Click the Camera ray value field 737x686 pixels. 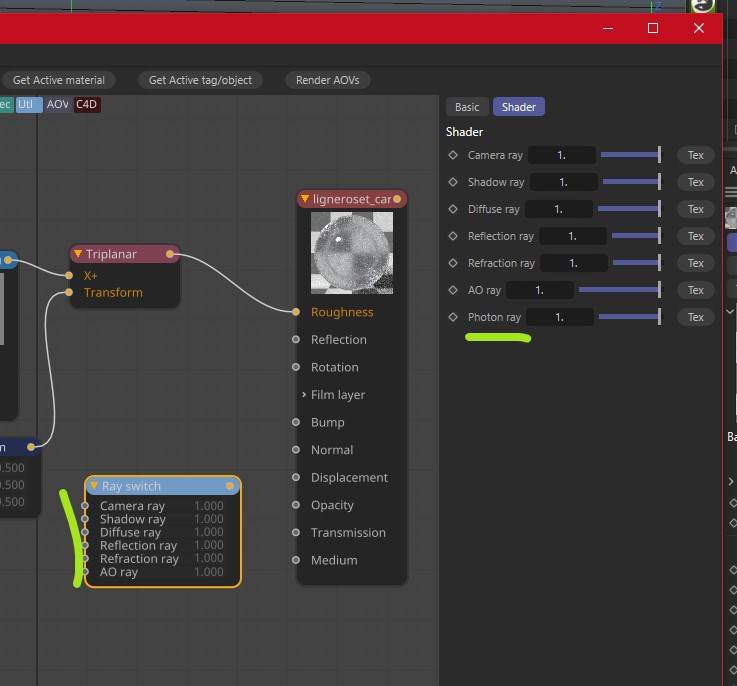click(x=562, y=155)
